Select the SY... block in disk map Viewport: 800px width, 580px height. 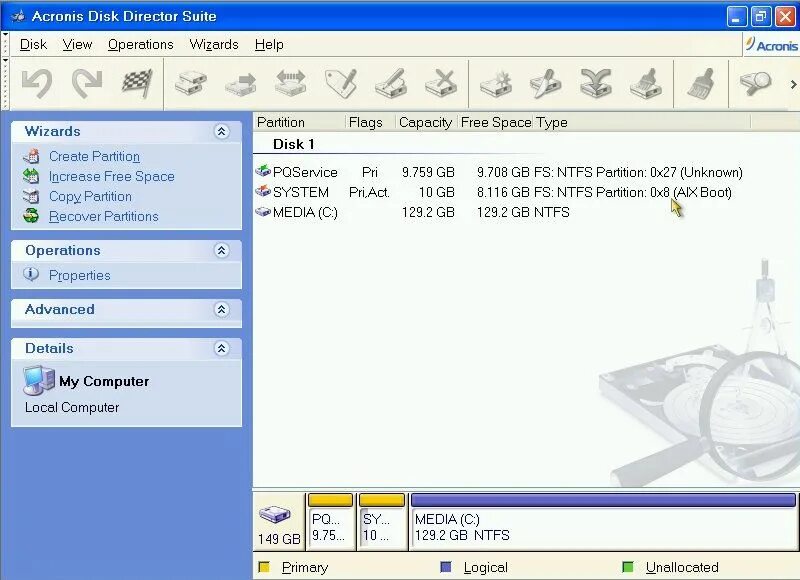coord(382,521)
